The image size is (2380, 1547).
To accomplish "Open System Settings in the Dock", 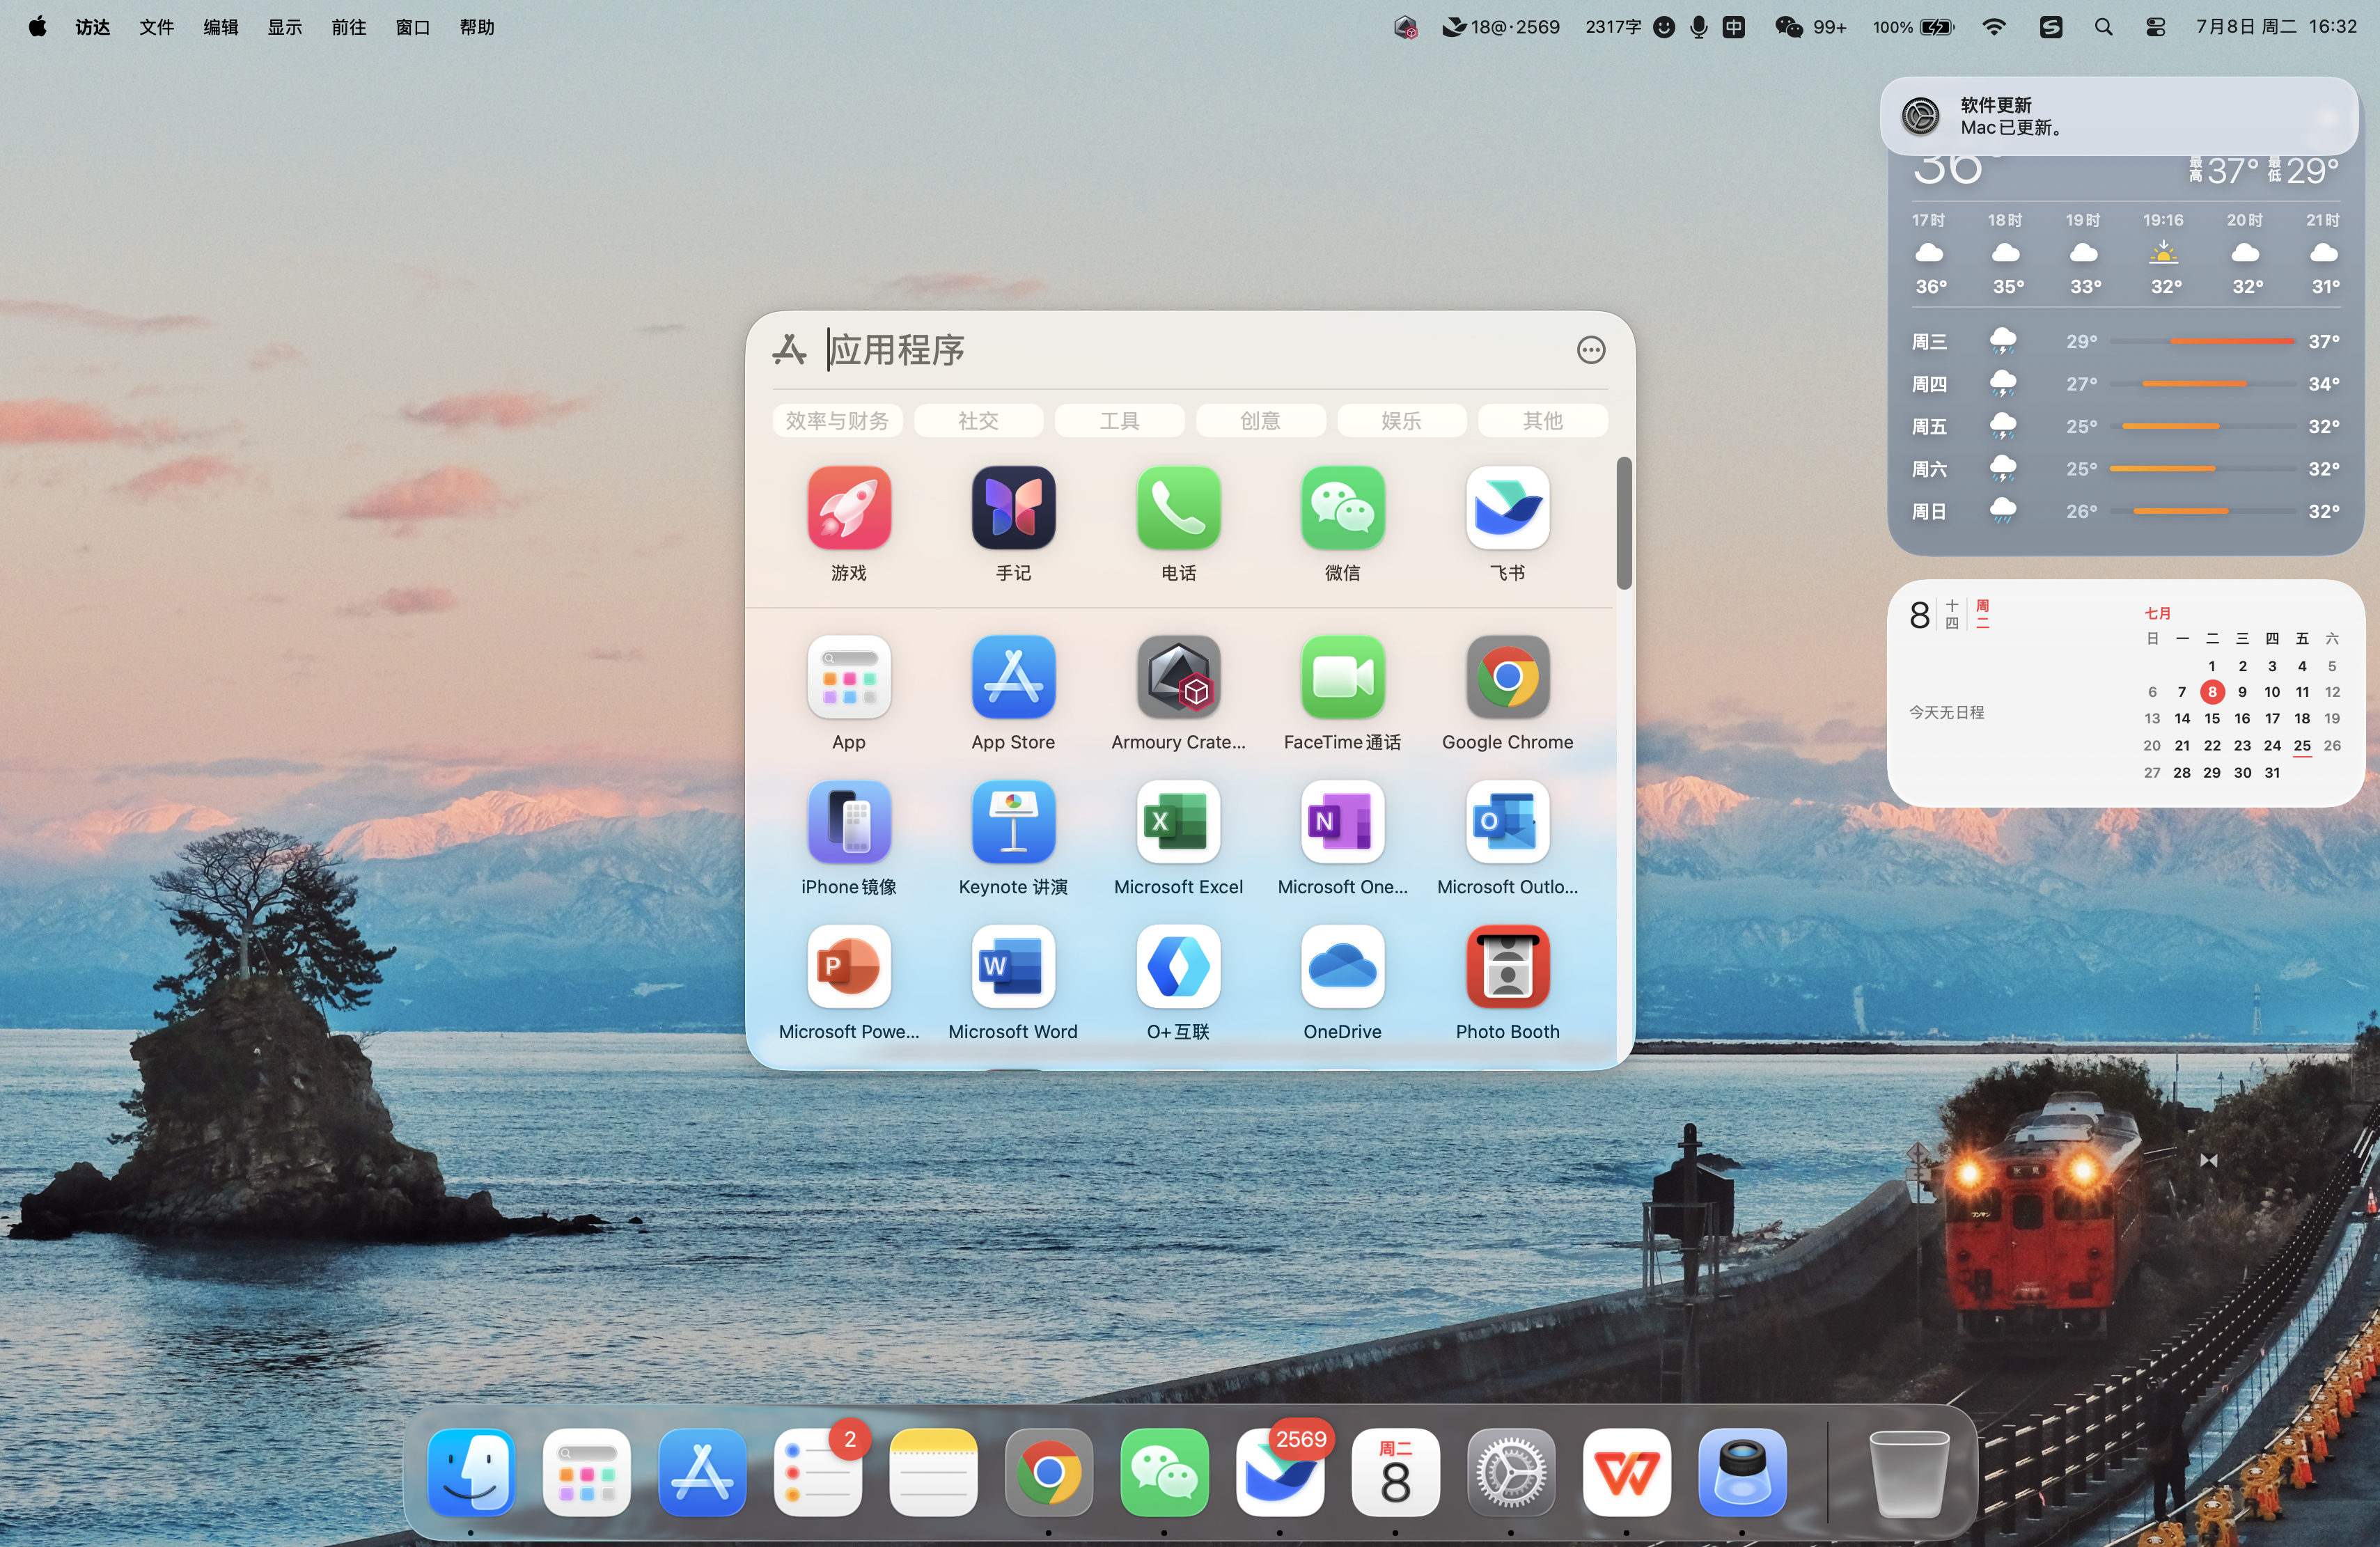I will (x=1510, y=1472).
